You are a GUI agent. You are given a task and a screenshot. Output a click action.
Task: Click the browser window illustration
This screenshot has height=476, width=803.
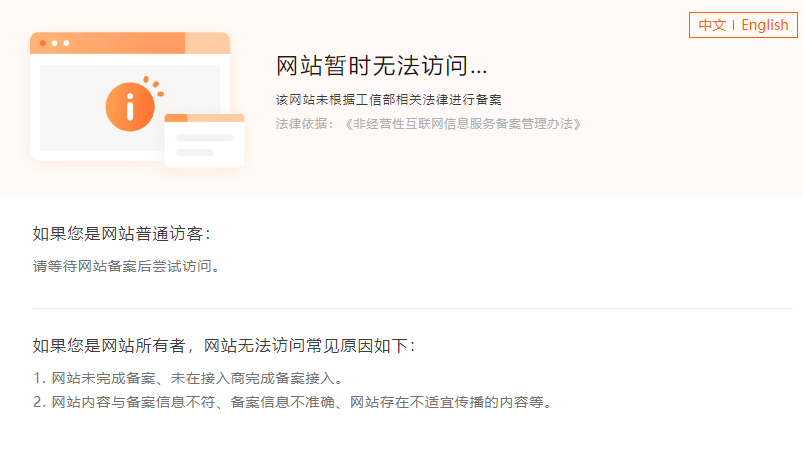pos(130,96)
